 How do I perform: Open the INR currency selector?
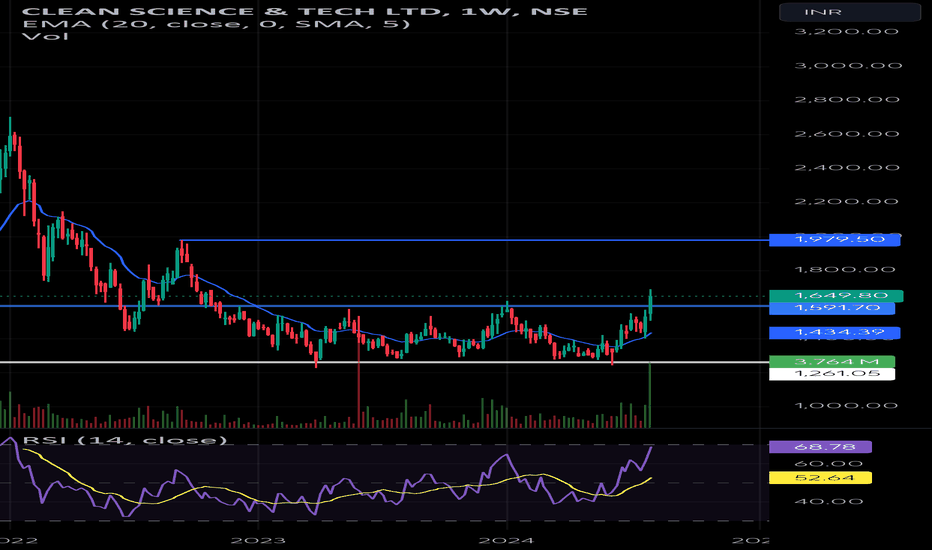(850, 12)
